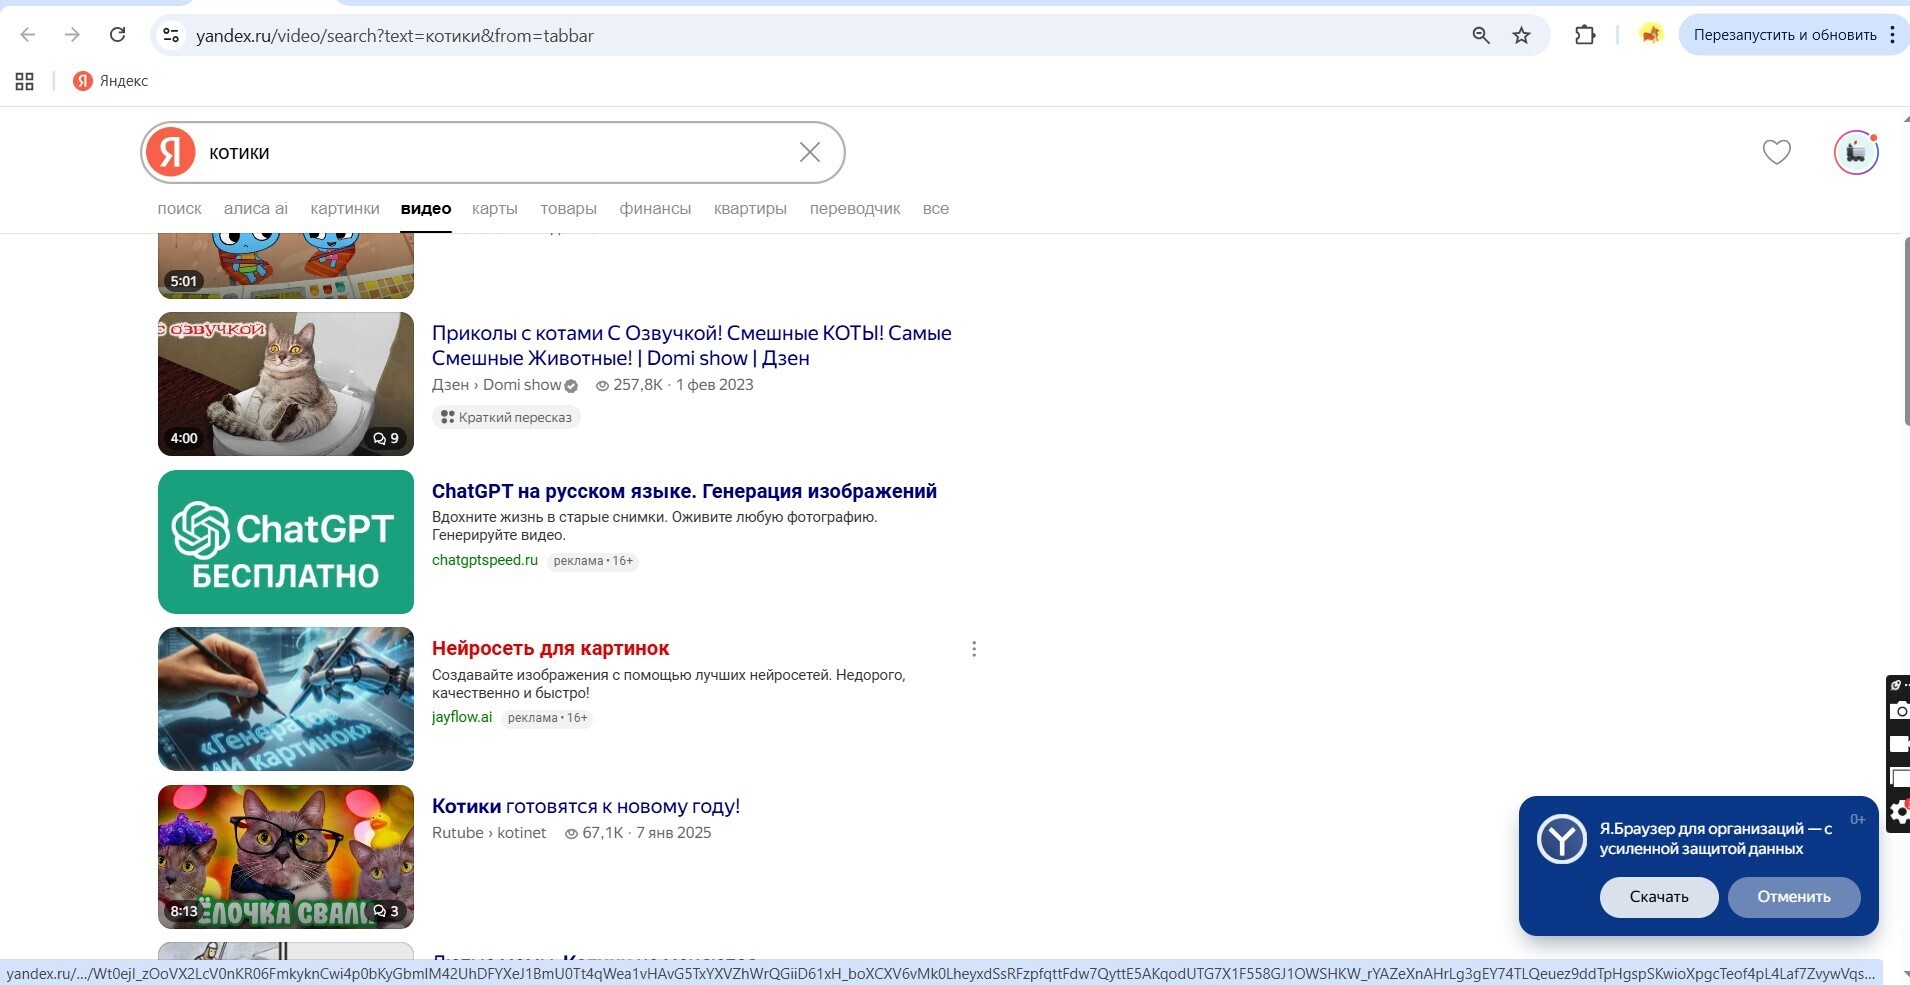The image size is (1910, 985).
Task: Visit the chatgptspeed.ru link
Action: 485,560
